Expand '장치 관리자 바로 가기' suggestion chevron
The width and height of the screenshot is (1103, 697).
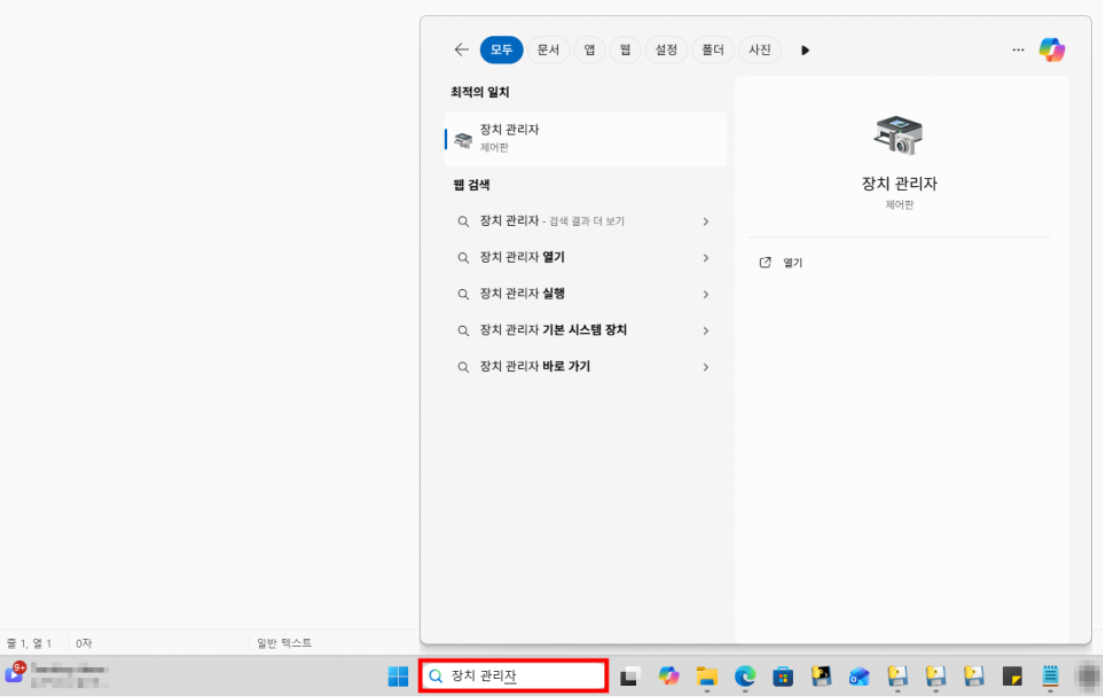click(x=706, y=367)
